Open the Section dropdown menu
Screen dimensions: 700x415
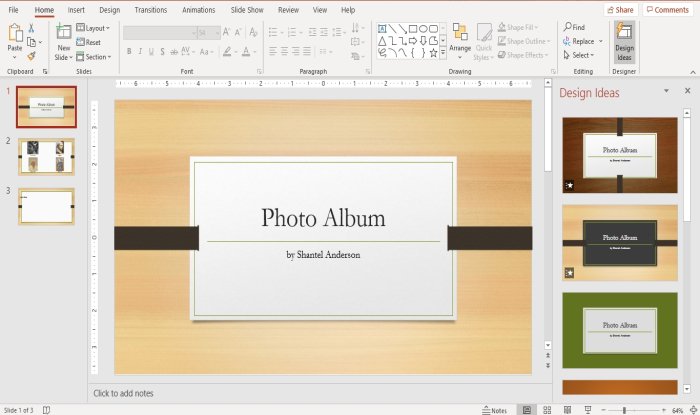(94, 57)
